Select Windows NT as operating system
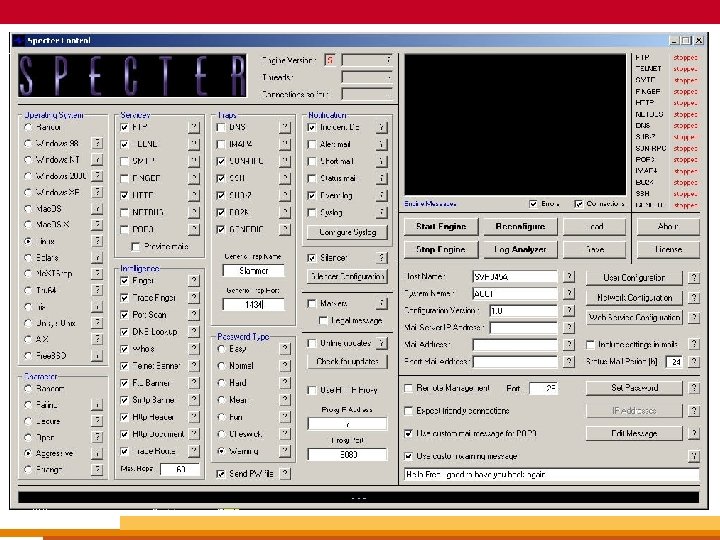Image resolution: width=720 pixels, height=540 pixels. (x=28, y=160)
